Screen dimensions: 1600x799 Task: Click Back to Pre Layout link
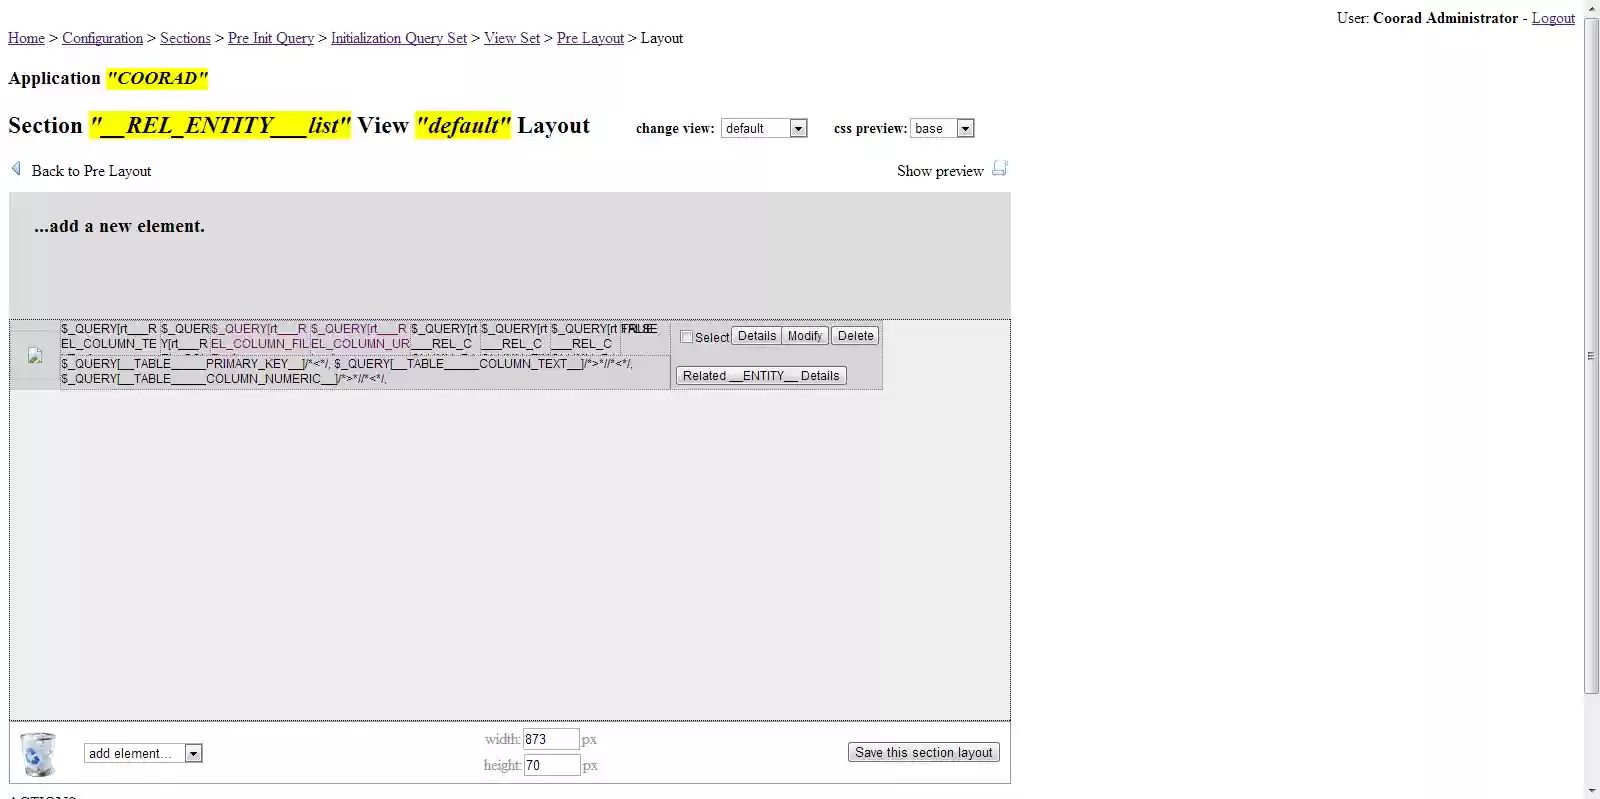[91, 171]
